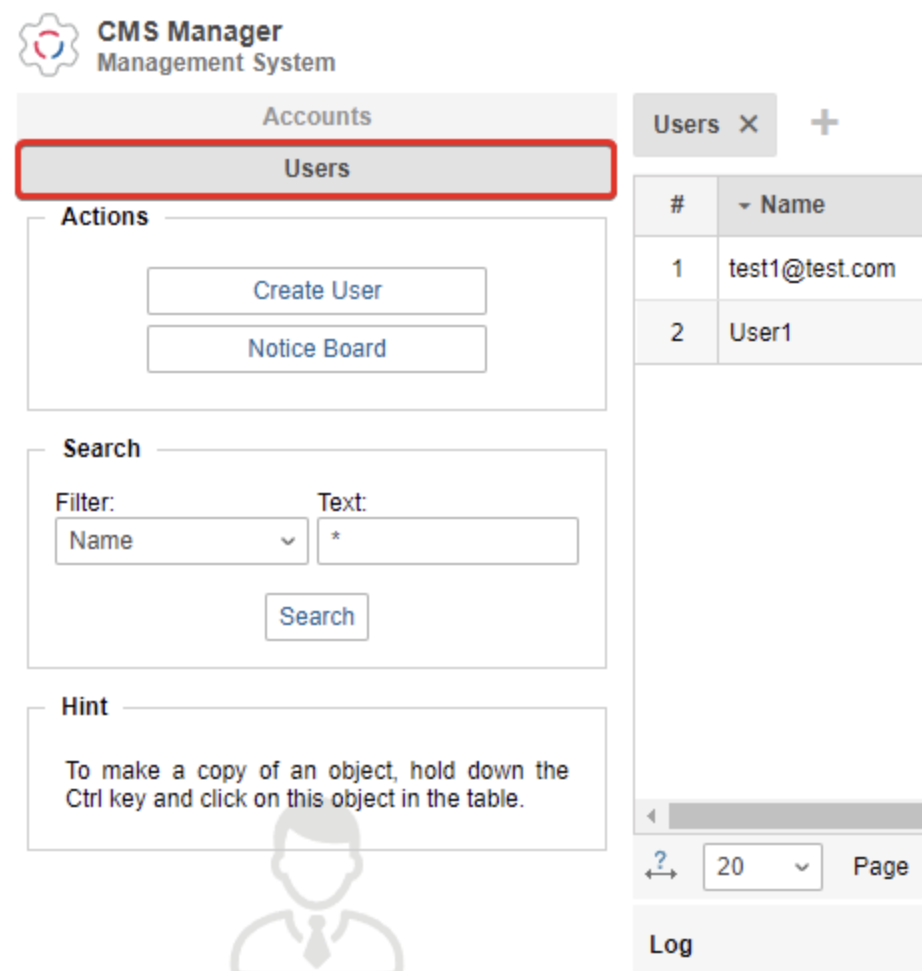The height and width of the screenshot is (971, 922).
Task: Add a new tab with plus icon
Action: pyautogui.click(x=824, y=122)
